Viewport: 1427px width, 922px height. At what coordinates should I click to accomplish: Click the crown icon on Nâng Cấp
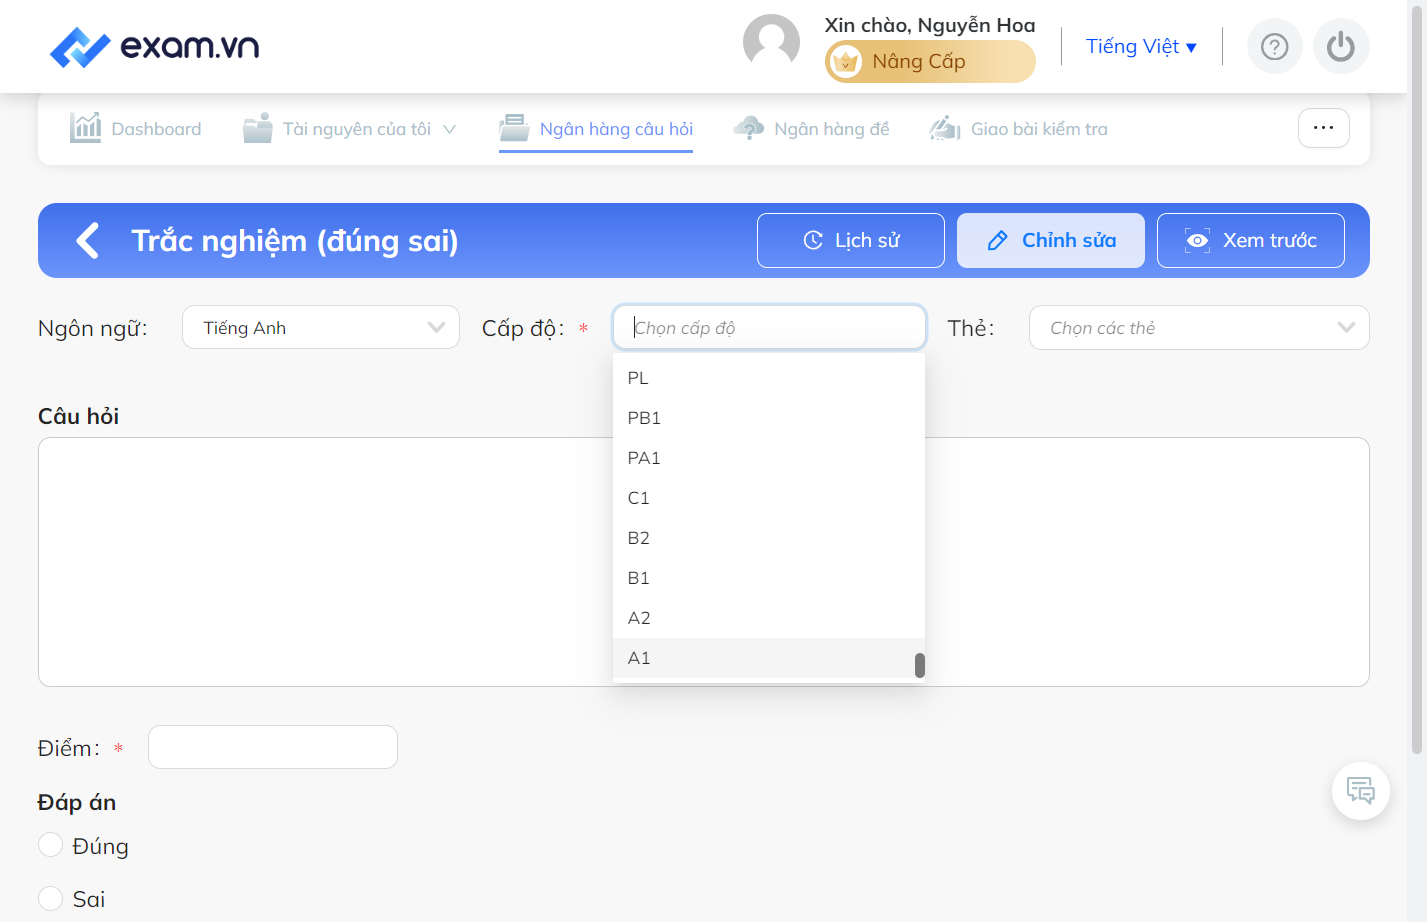click(x=846, y=62)
